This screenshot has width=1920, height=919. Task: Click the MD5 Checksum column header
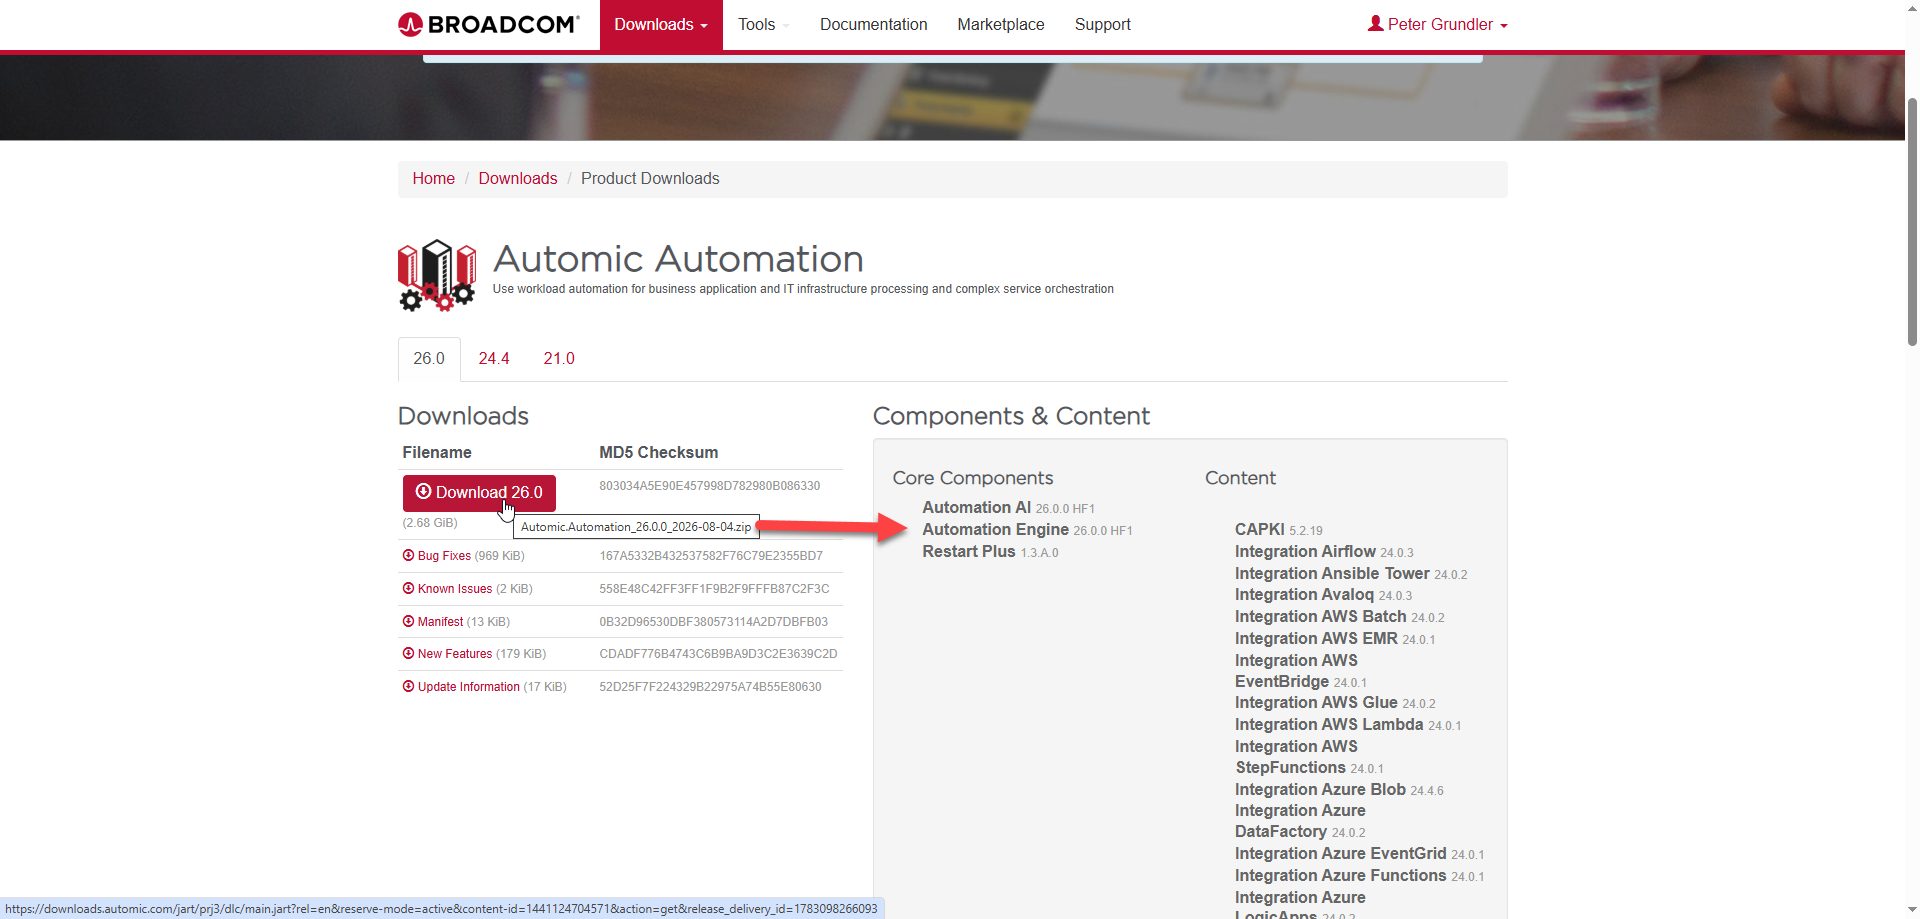659,453
